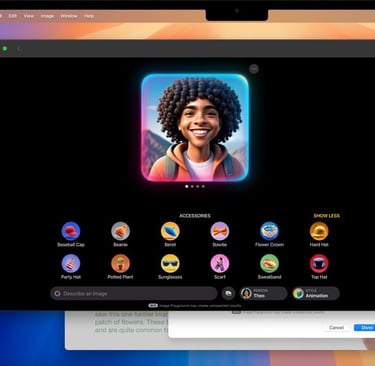Open the Help menu

pos(89,16)
